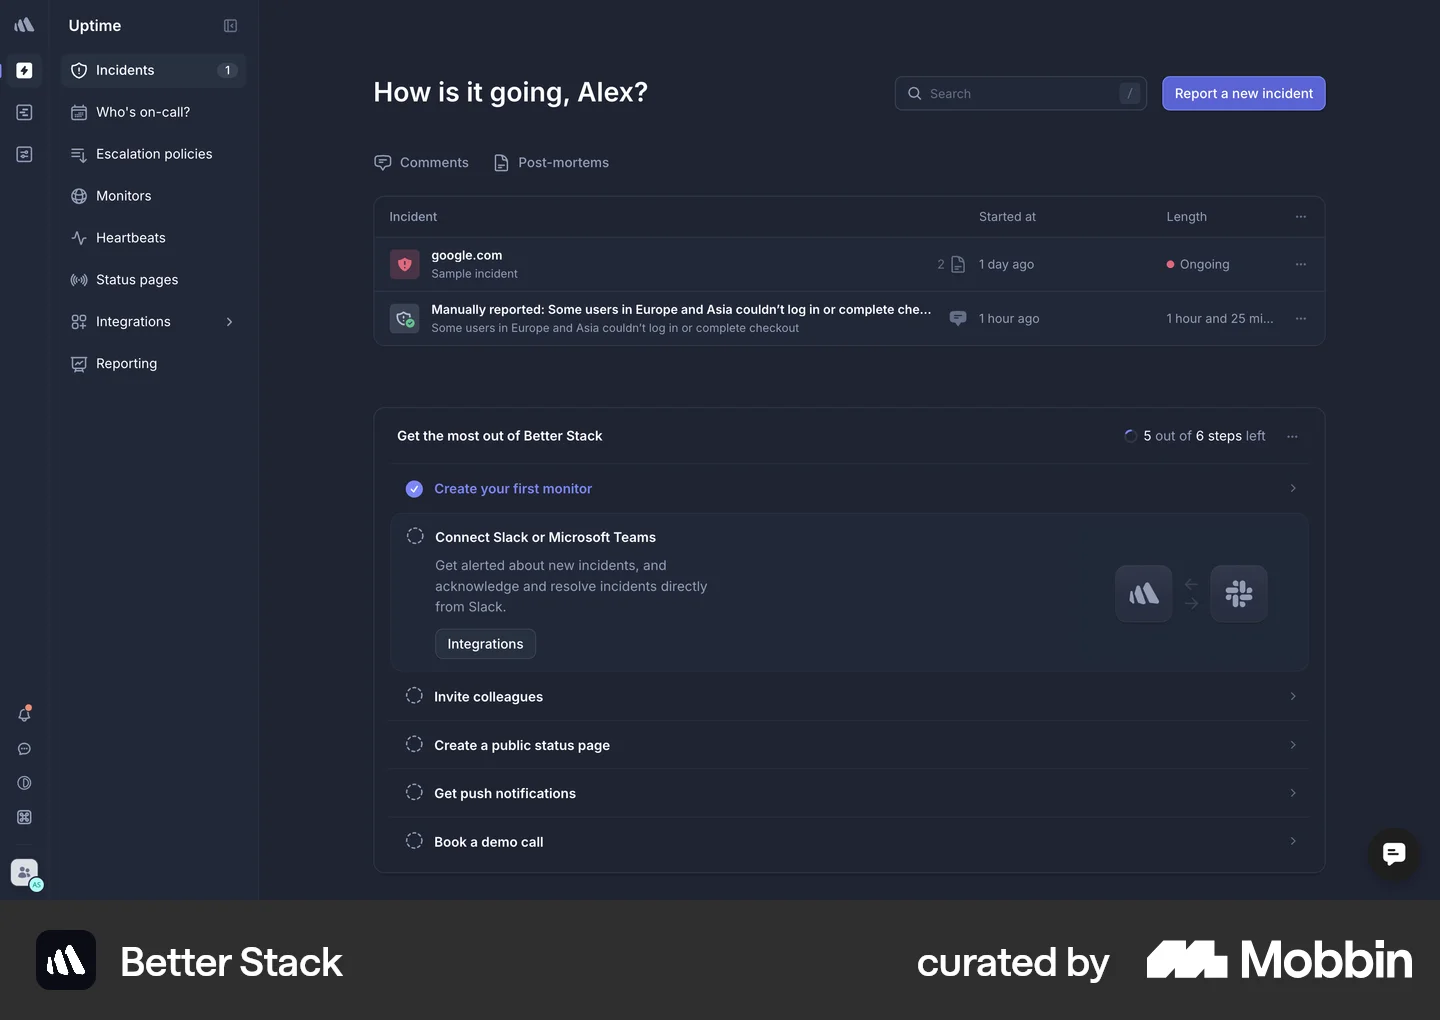Expand Create your first monitor chevron
1440x1020 pixels.
(1293, 488)
